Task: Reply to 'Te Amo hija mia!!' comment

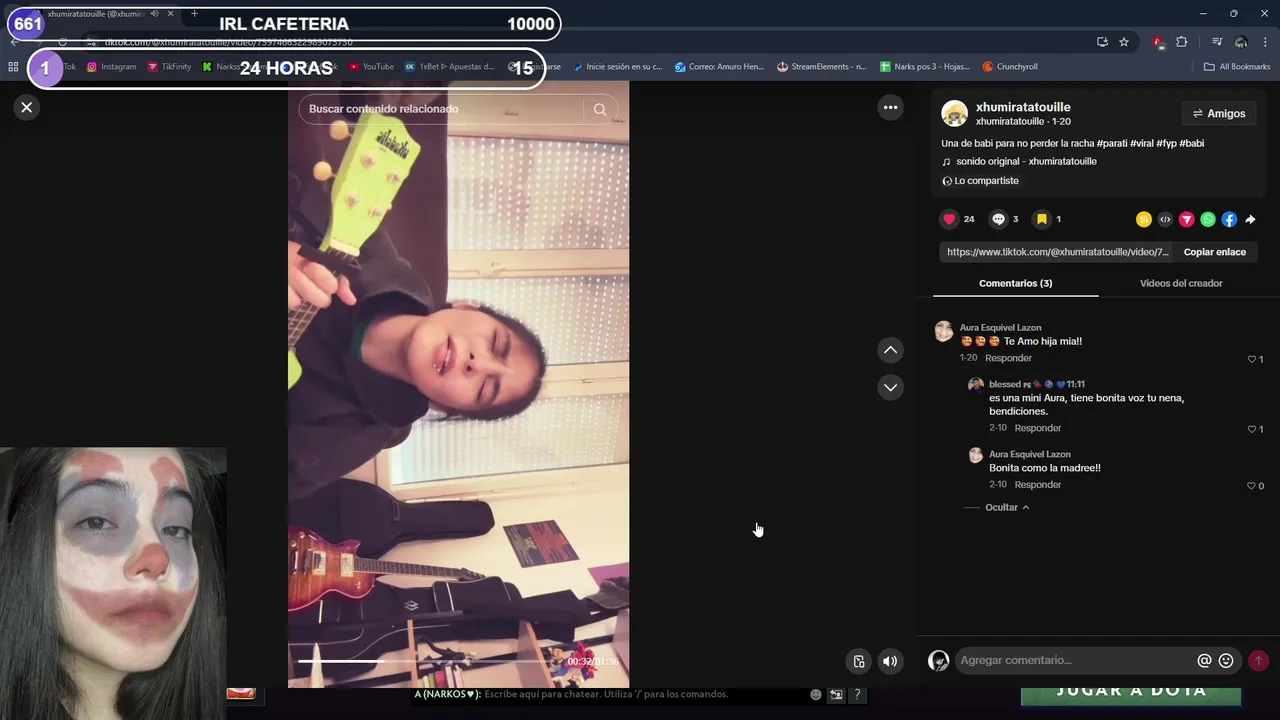Action: [x=1008, y=358]
